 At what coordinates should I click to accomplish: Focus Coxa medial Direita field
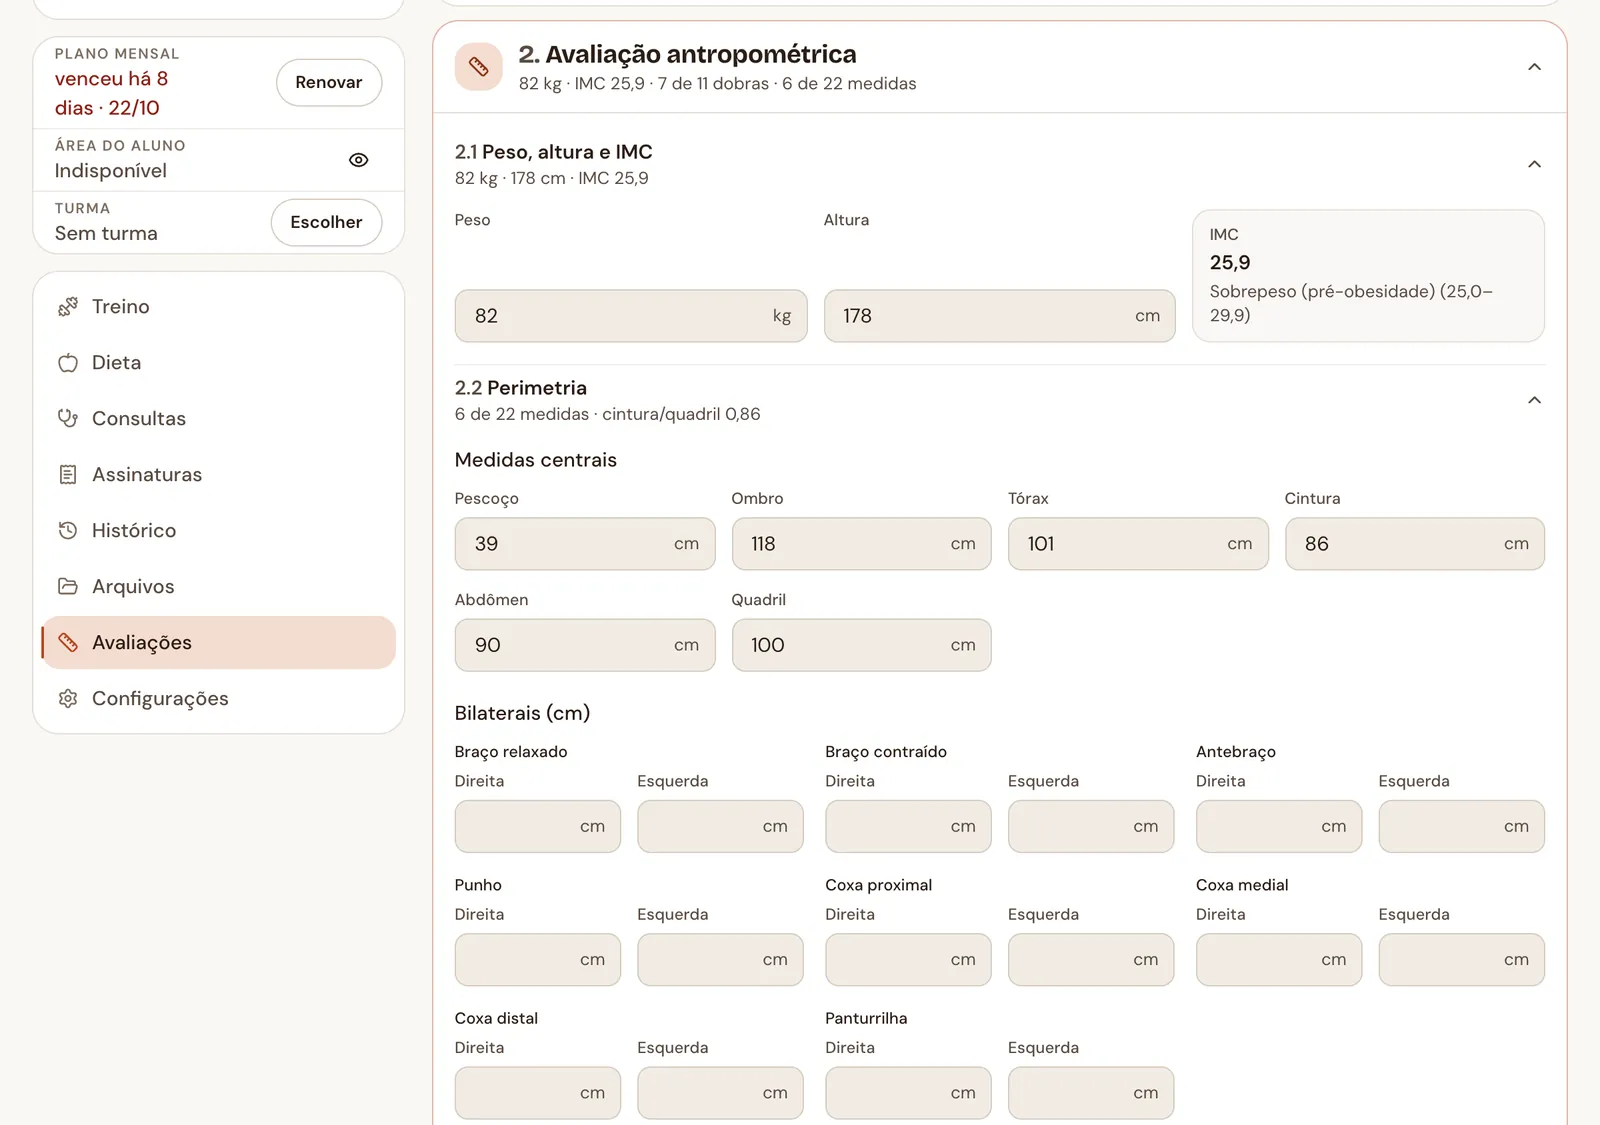[x=1279, y=960]
